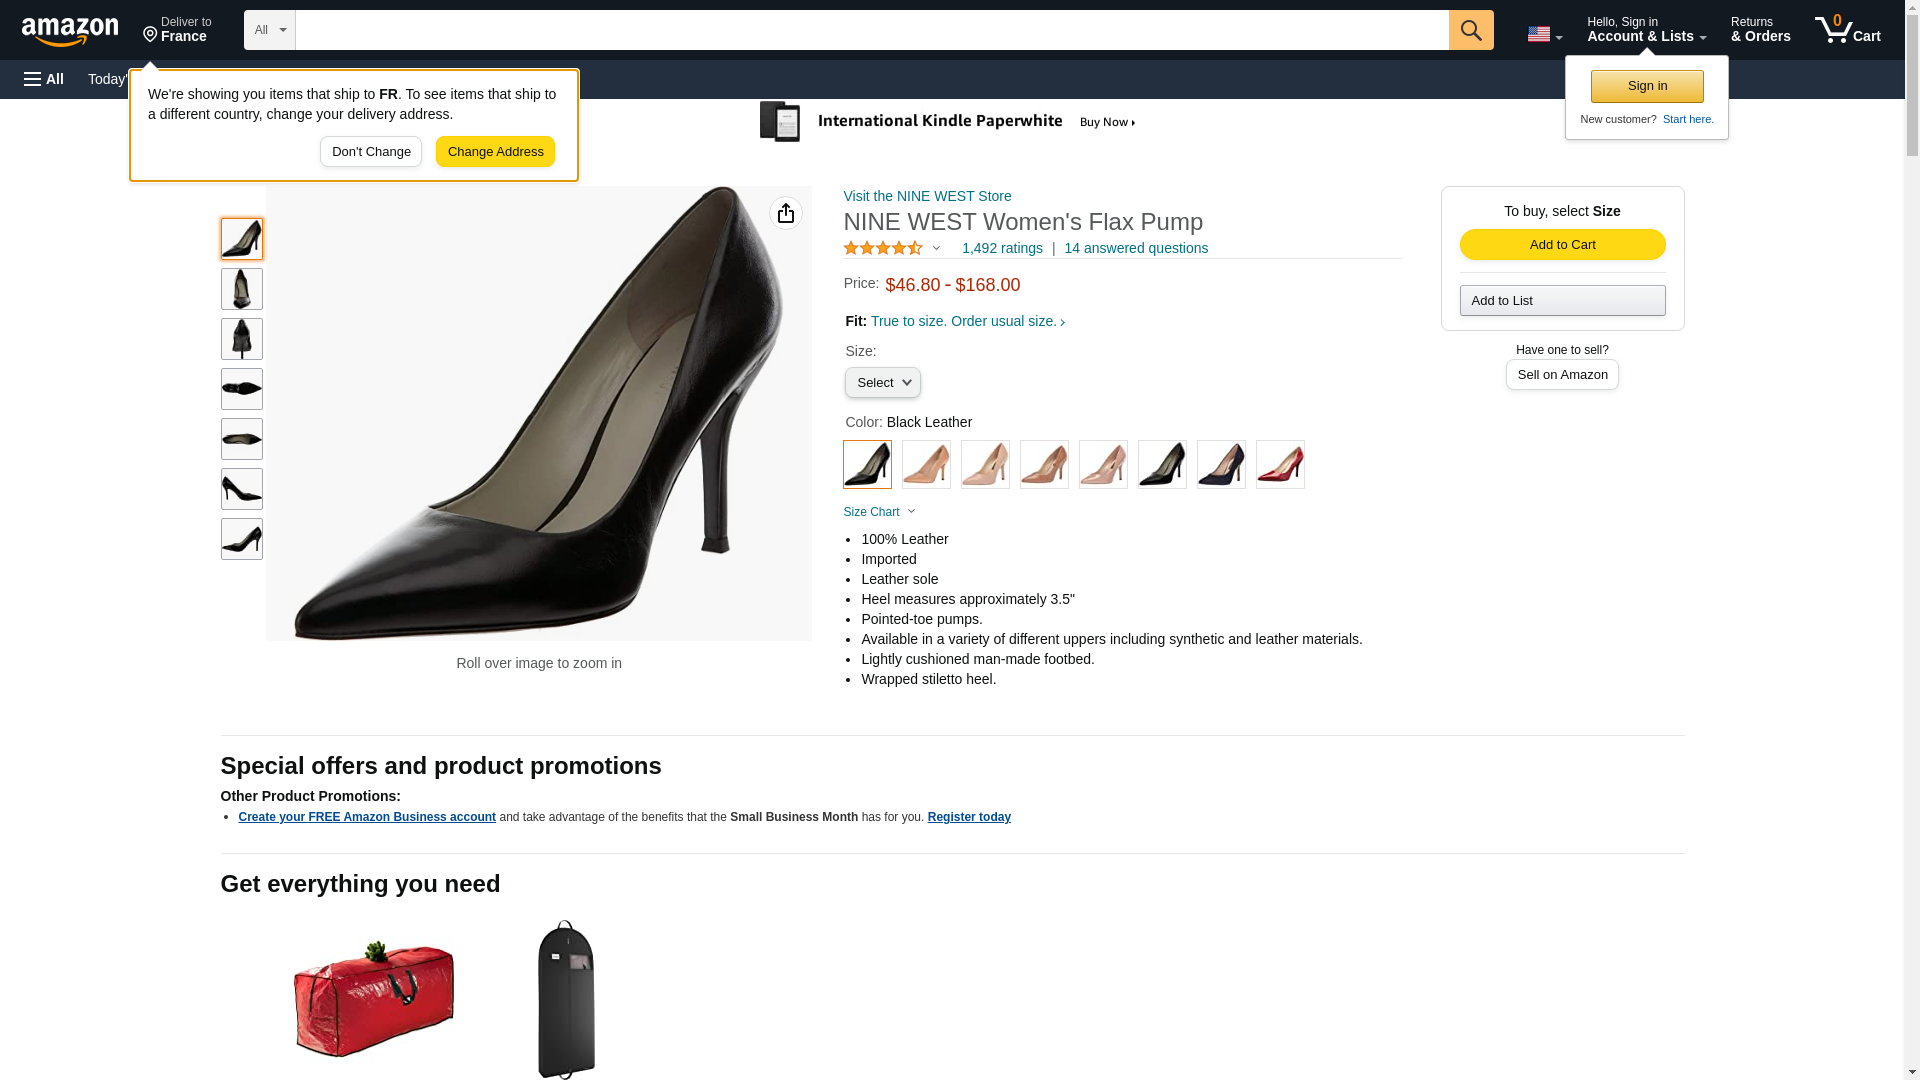Click the Deliver to France location

tap(177, 30)
